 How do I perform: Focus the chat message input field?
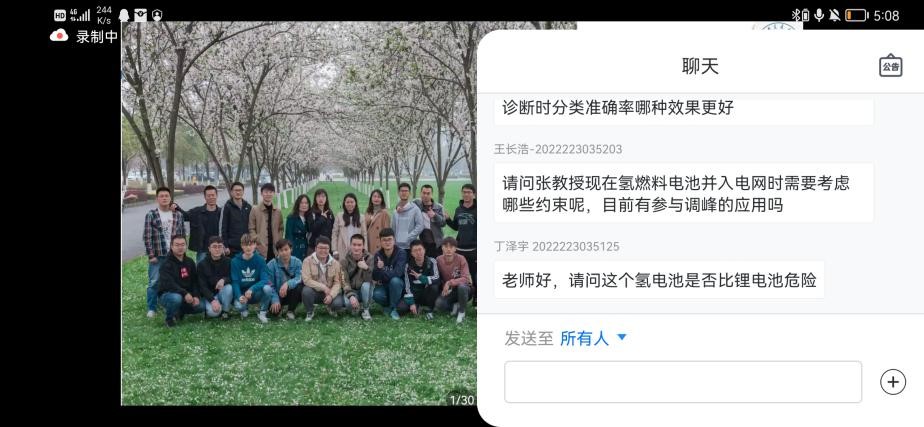[683, 382]
